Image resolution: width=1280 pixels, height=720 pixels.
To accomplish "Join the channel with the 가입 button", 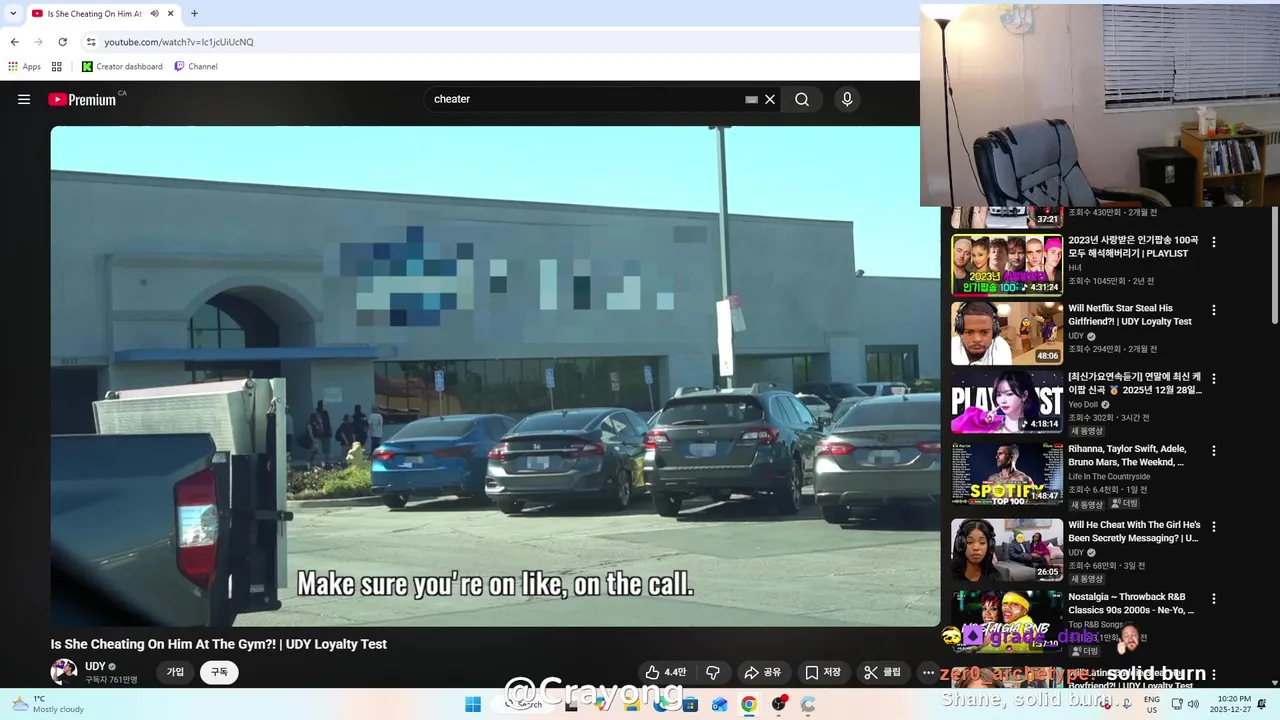I will tap(175, 672).
